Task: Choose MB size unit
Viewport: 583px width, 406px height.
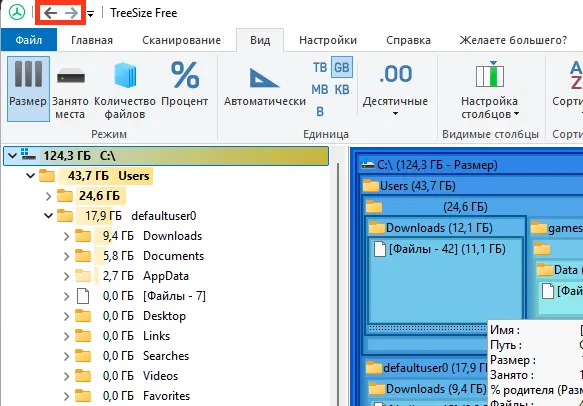Action: click(320, 90)
